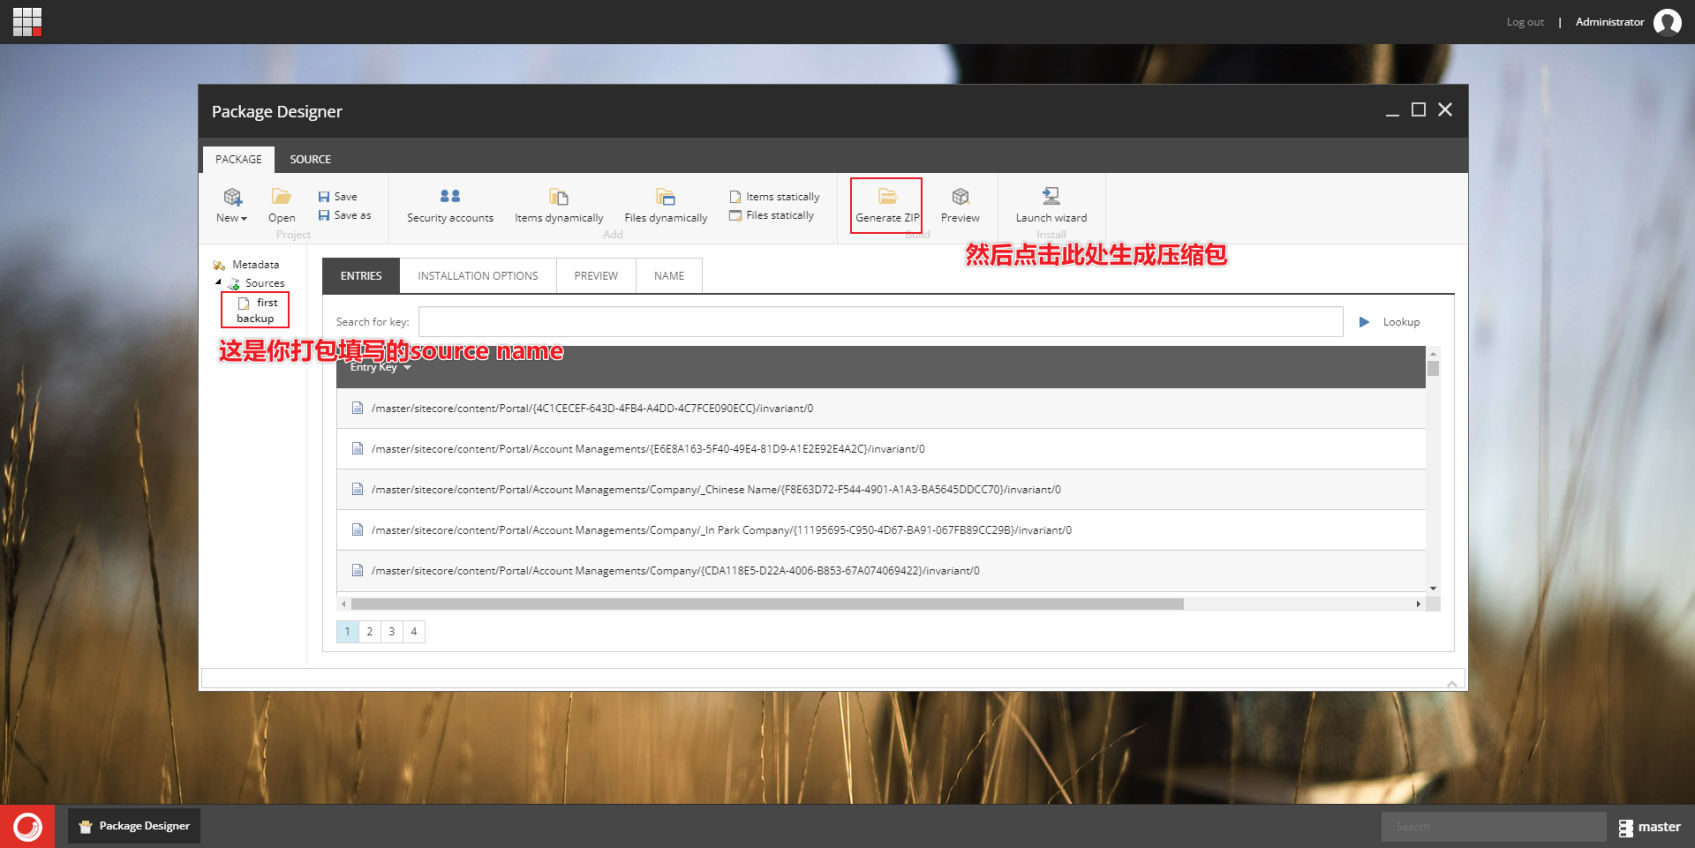Add Items statically source
This screenshot has height=848, width=1695.
(x=775, y=197)
